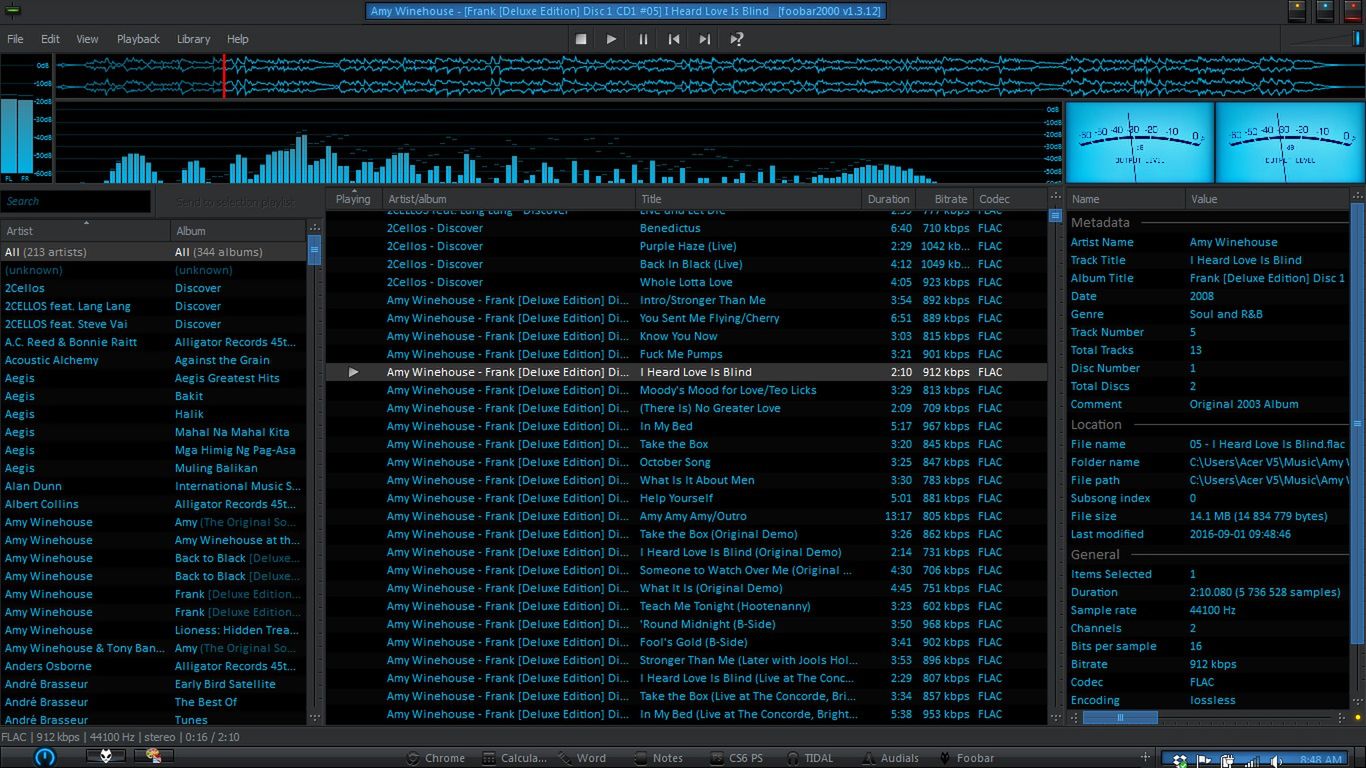Stop playback with the Stop button
Image resolution: width=1366 pixels, height=768 pixels.
581,39
